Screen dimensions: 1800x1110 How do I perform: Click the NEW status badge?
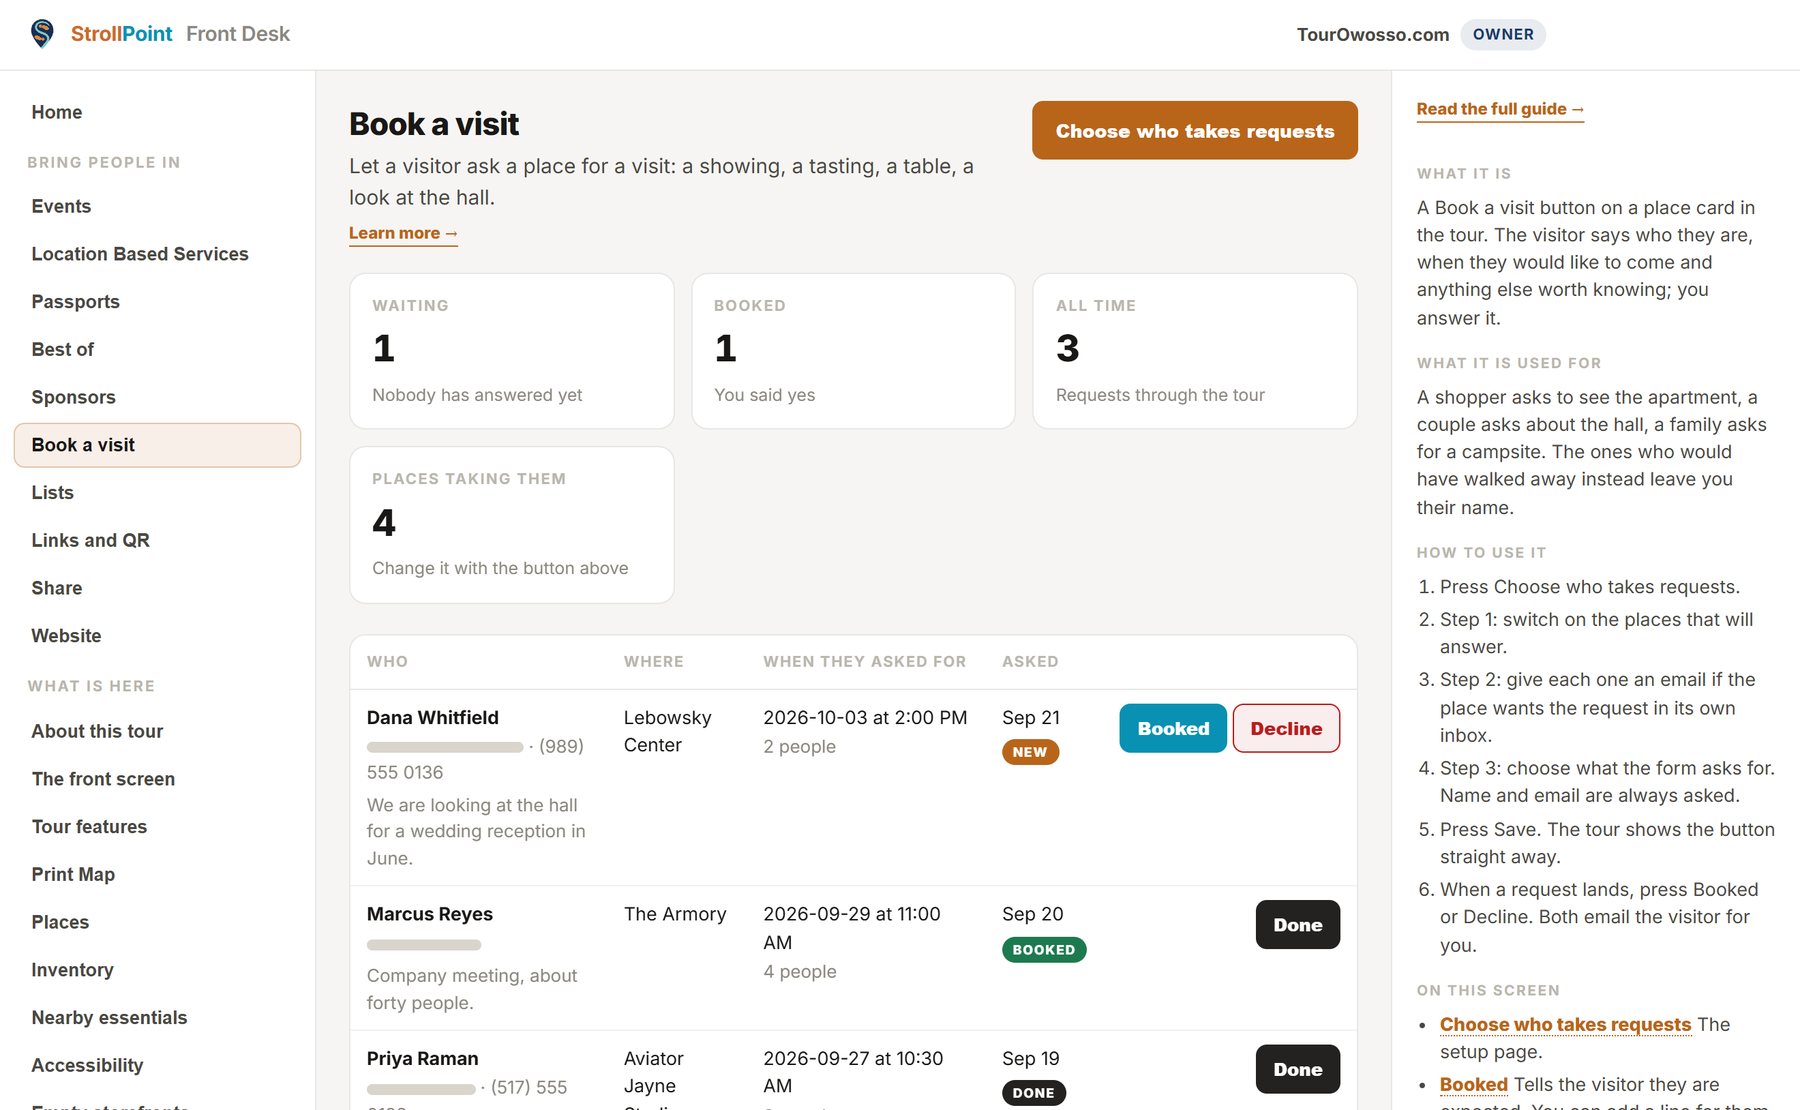coord(1030,752)
